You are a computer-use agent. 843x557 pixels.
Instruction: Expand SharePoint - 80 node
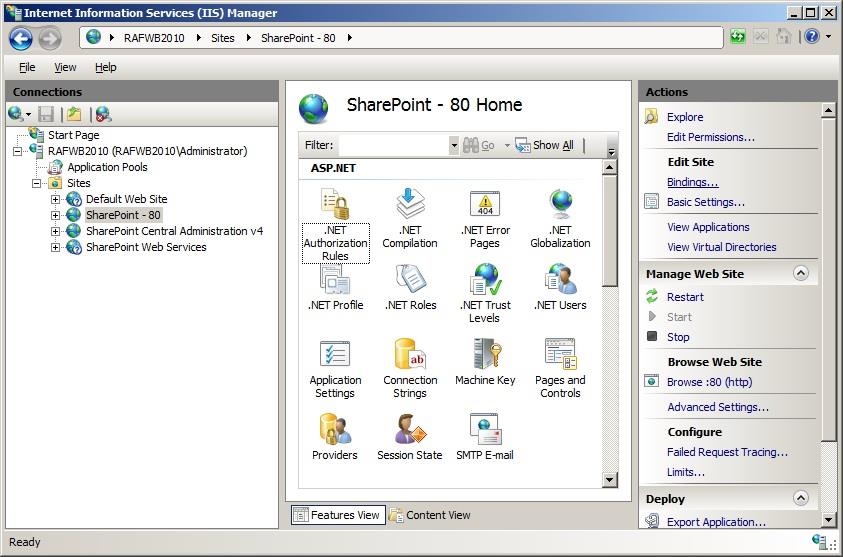[x=55, y=216]
